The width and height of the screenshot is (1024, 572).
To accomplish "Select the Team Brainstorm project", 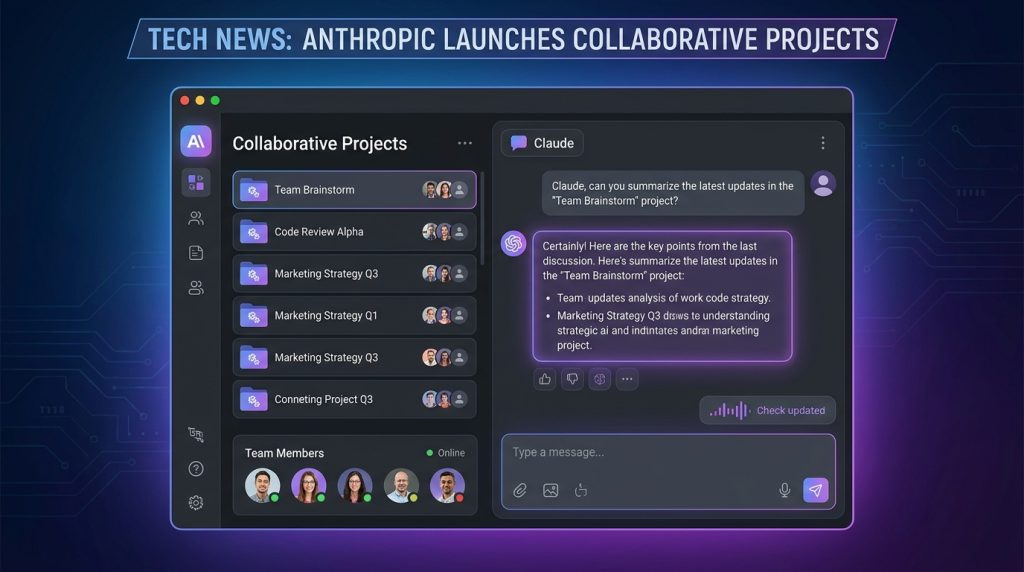I will [x=355, y=190].
